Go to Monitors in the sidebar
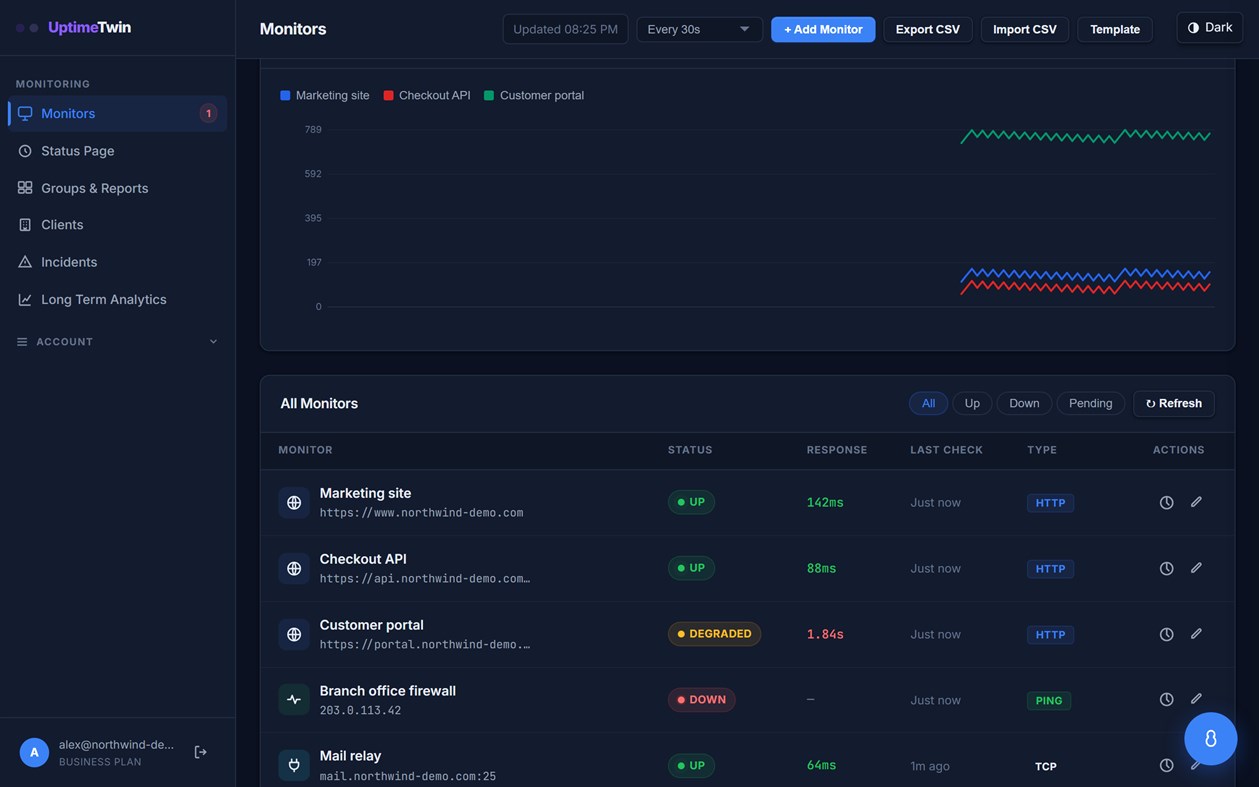The image size is (1259, 787). click(x=118, y=113)
